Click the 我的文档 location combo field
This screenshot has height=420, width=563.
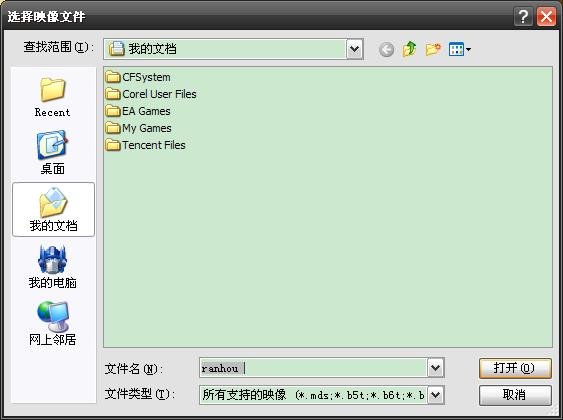pos(233,49)
